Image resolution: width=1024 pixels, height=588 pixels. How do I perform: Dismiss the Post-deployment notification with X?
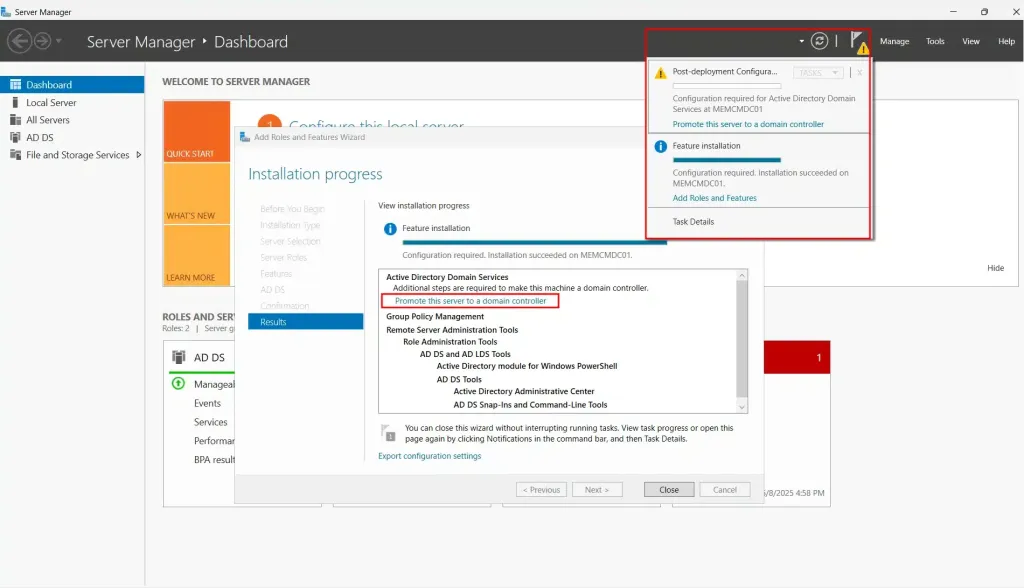(859, 73)
